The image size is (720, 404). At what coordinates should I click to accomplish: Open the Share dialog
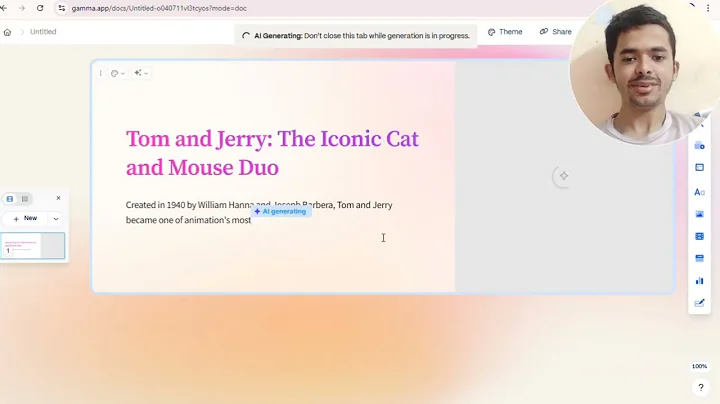(556, 32)
